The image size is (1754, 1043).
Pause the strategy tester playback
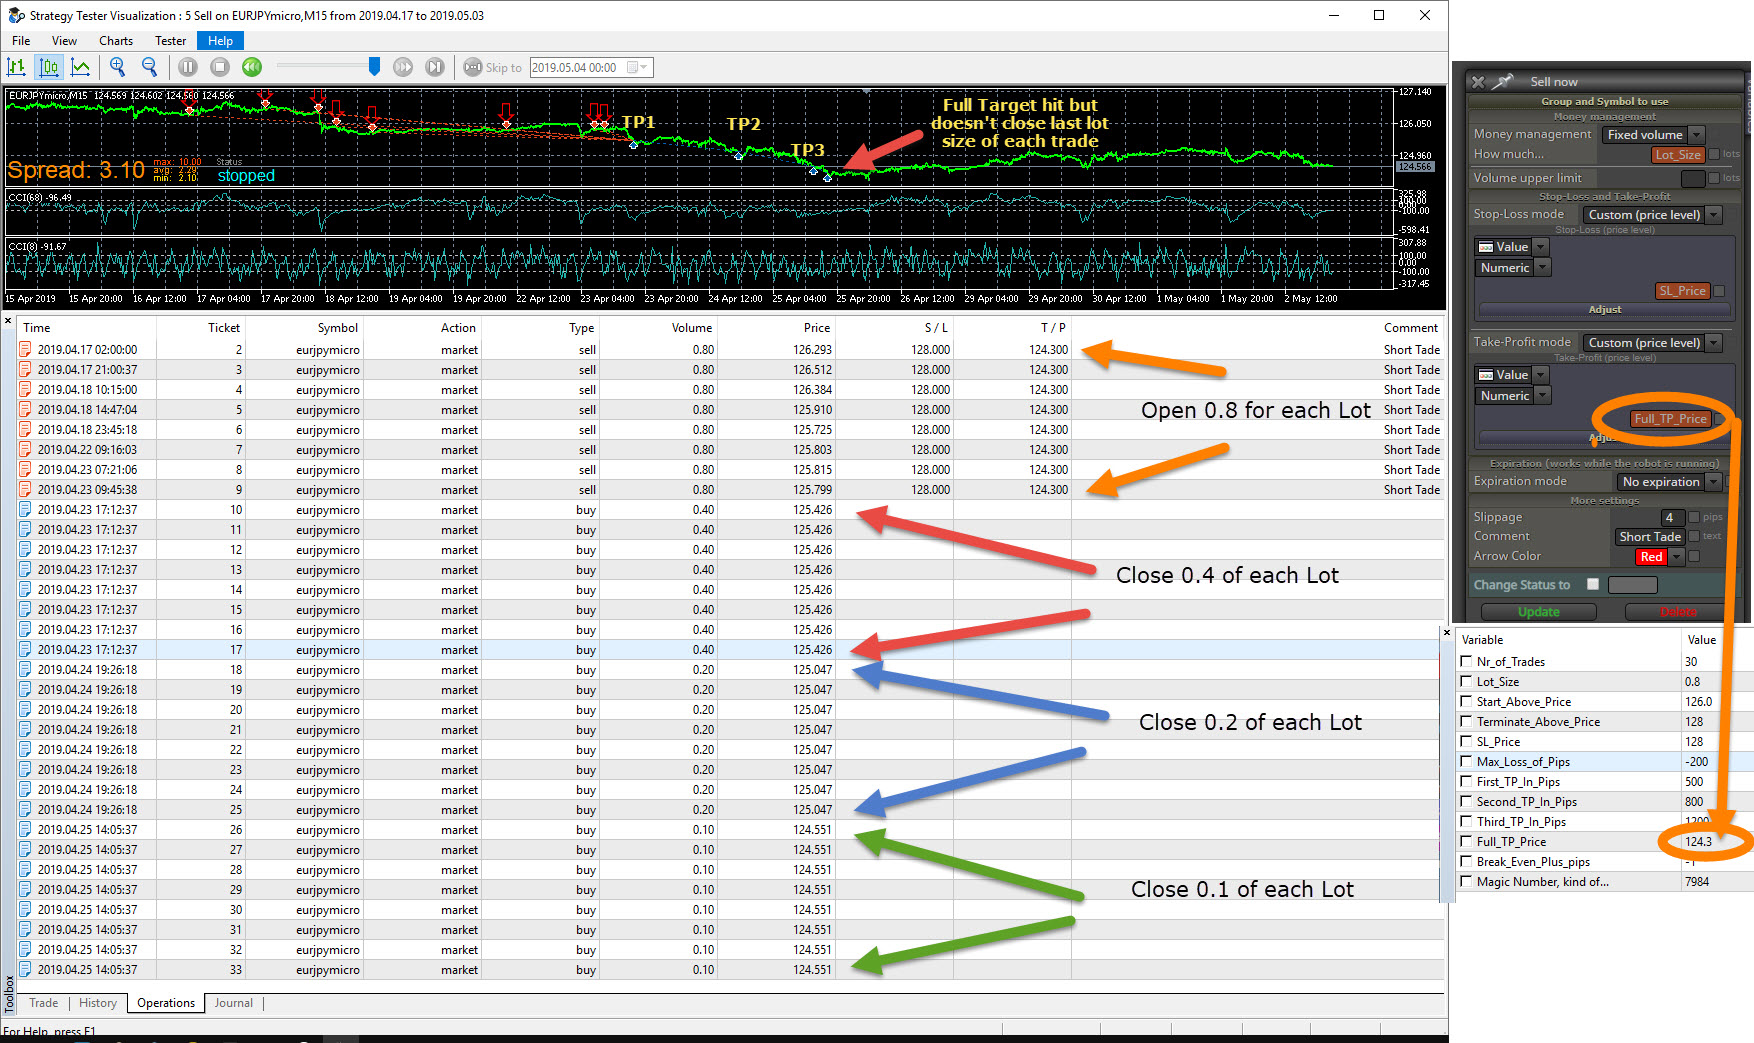pyautogui.click(x=188, y=67)
